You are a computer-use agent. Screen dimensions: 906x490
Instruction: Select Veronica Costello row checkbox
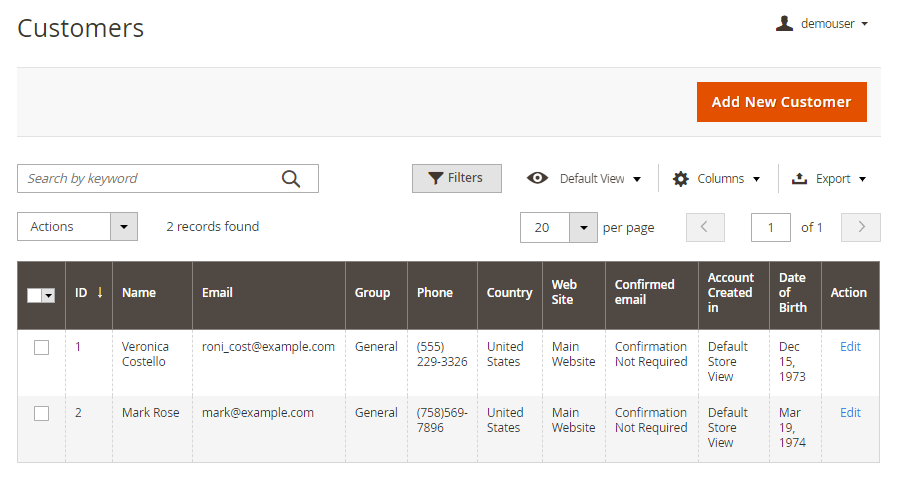coord(41,347)
